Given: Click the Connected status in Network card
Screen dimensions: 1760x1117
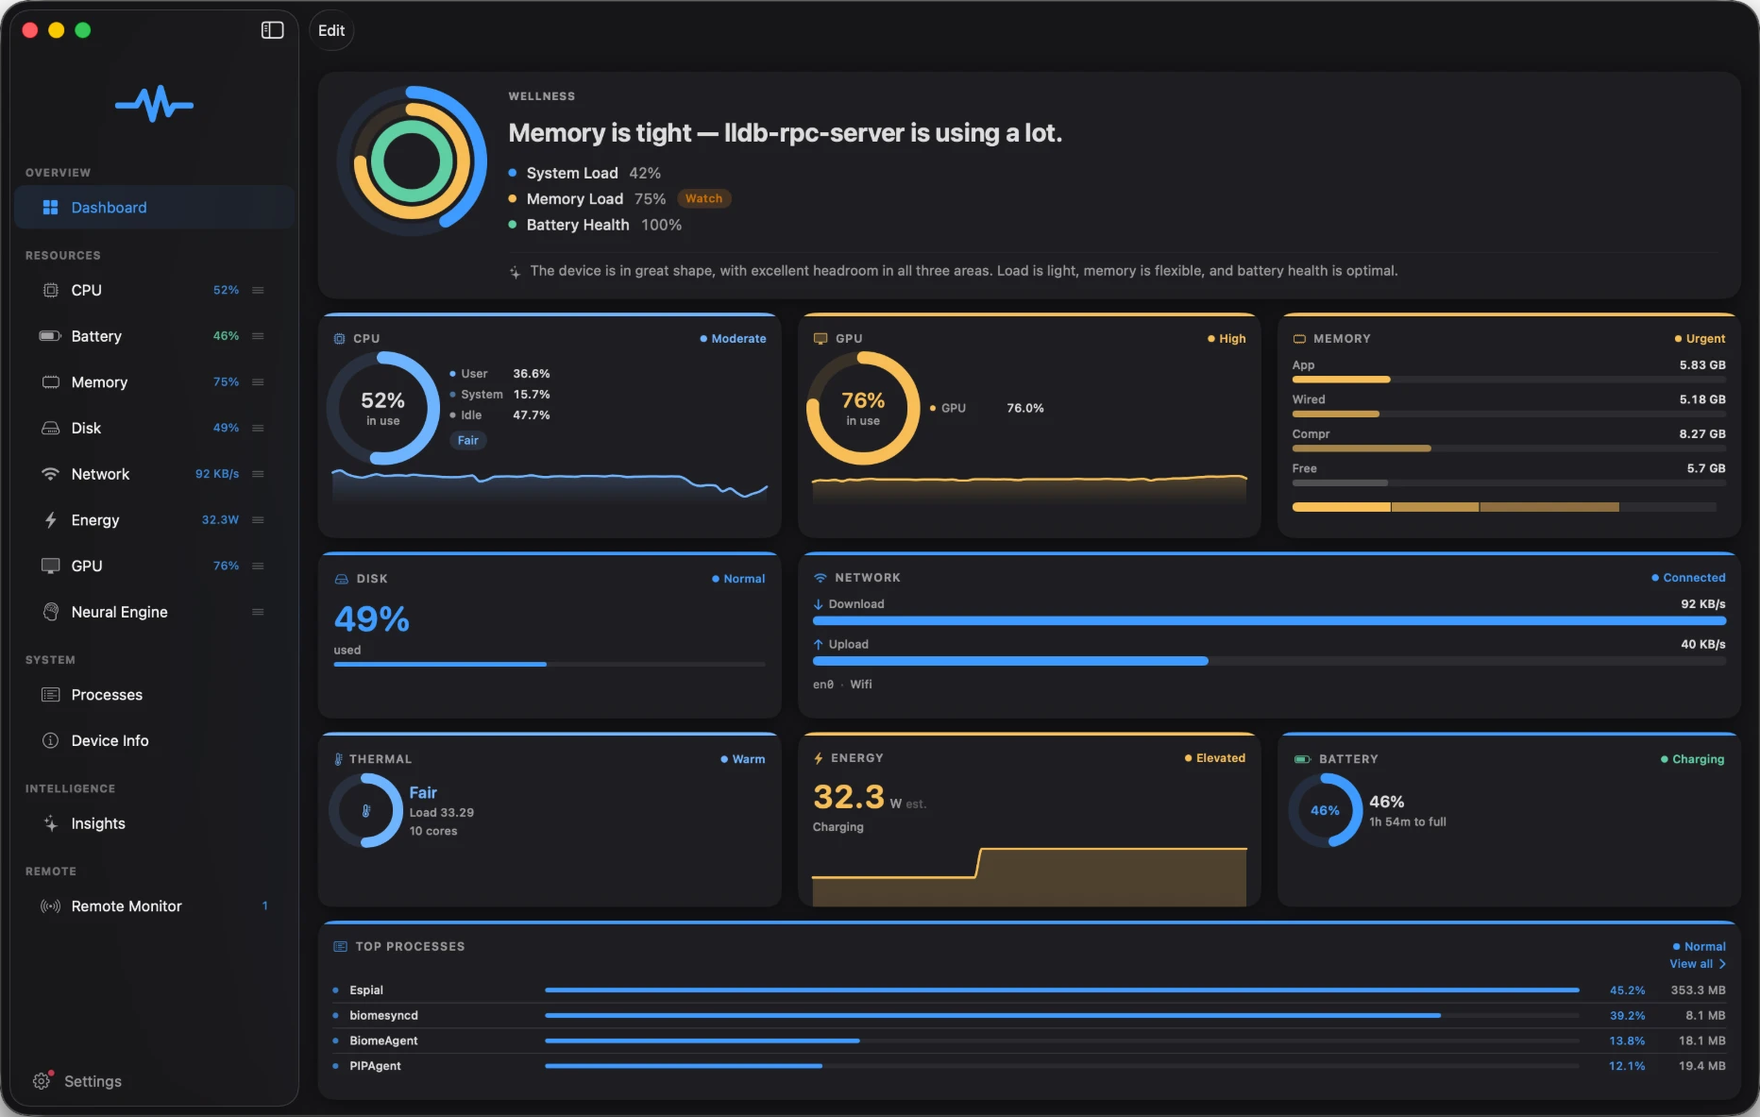Looking at the screenshot, I should 1688,578.
